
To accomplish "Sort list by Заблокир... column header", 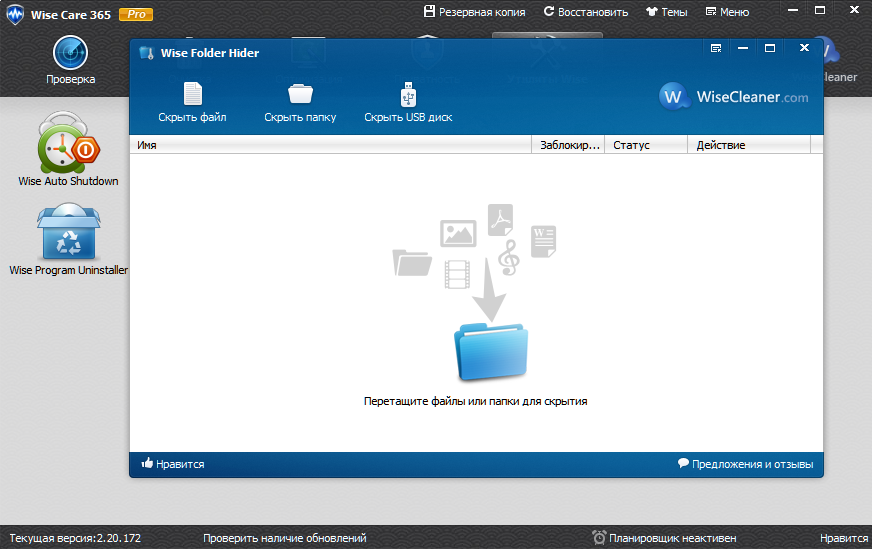I will click(x=568, y=145).
